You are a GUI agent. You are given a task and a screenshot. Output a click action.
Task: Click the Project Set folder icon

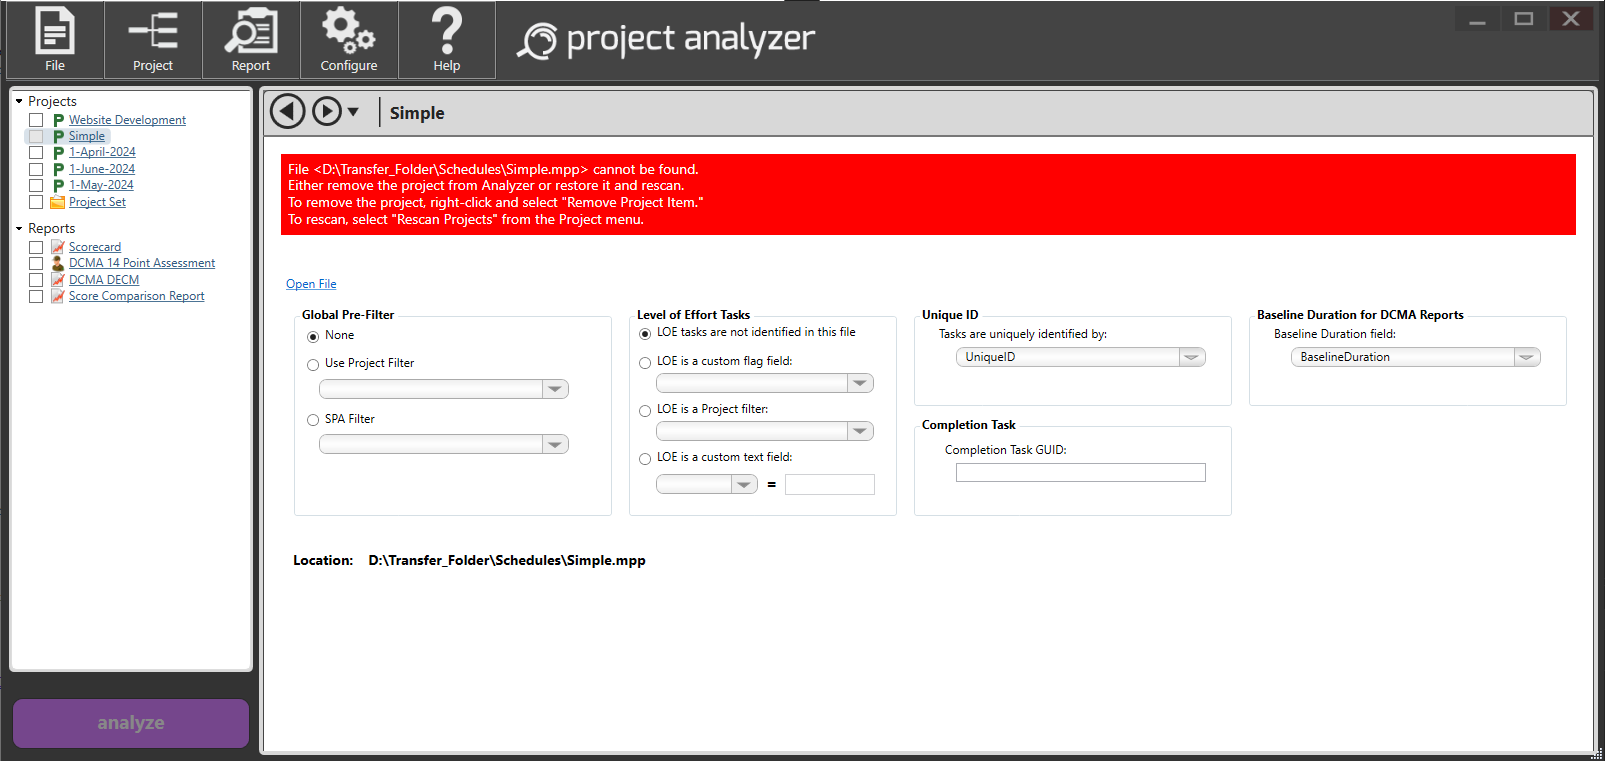tap(58, 202)
